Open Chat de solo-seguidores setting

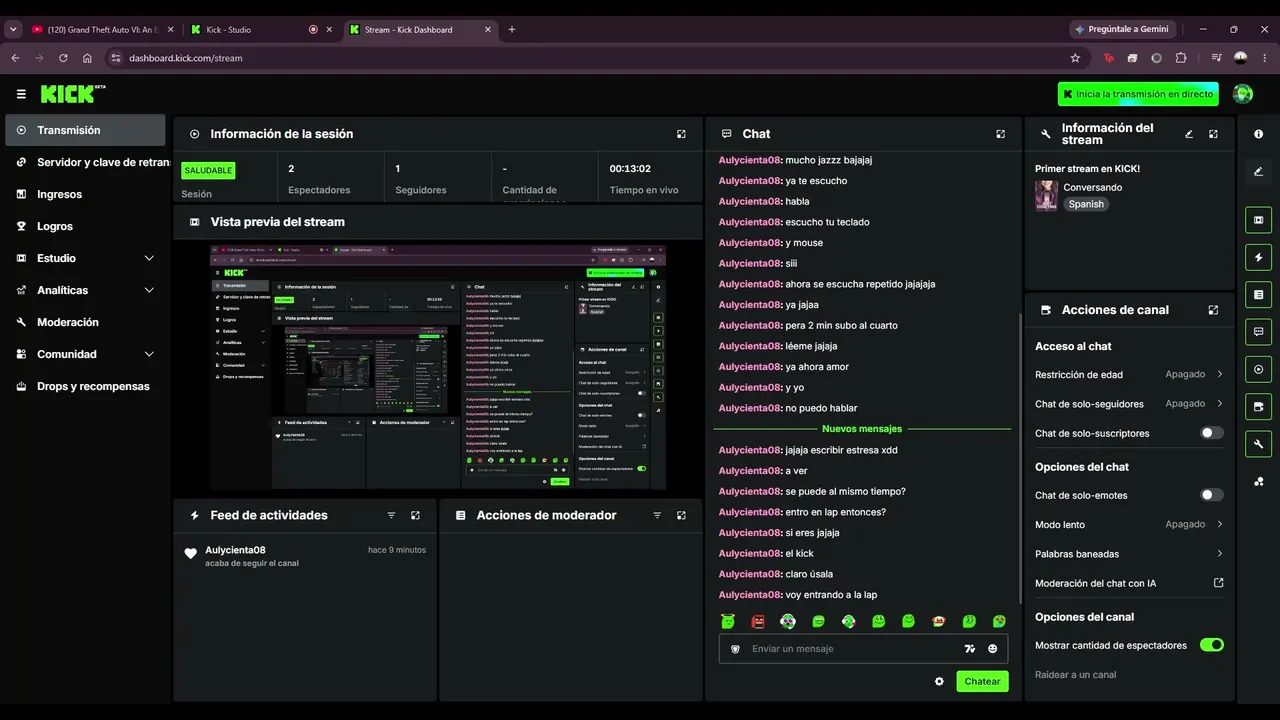click(1129, 404)
